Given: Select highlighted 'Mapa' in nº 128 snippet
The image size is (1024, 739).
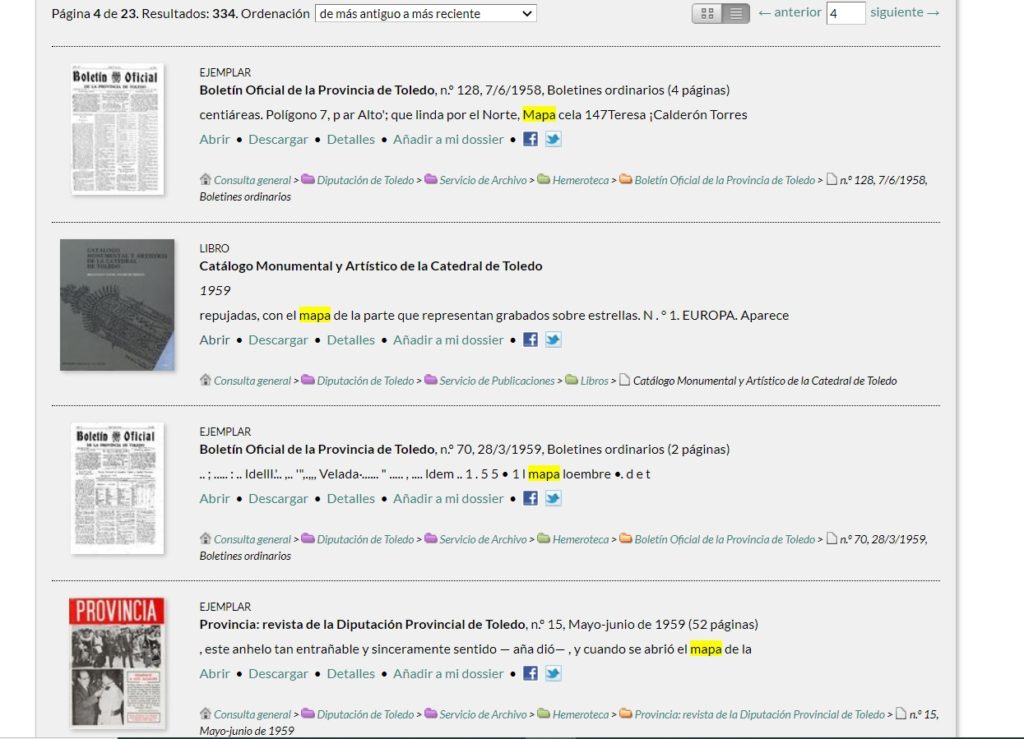Looking at the screenshot, I should [539, 114].
